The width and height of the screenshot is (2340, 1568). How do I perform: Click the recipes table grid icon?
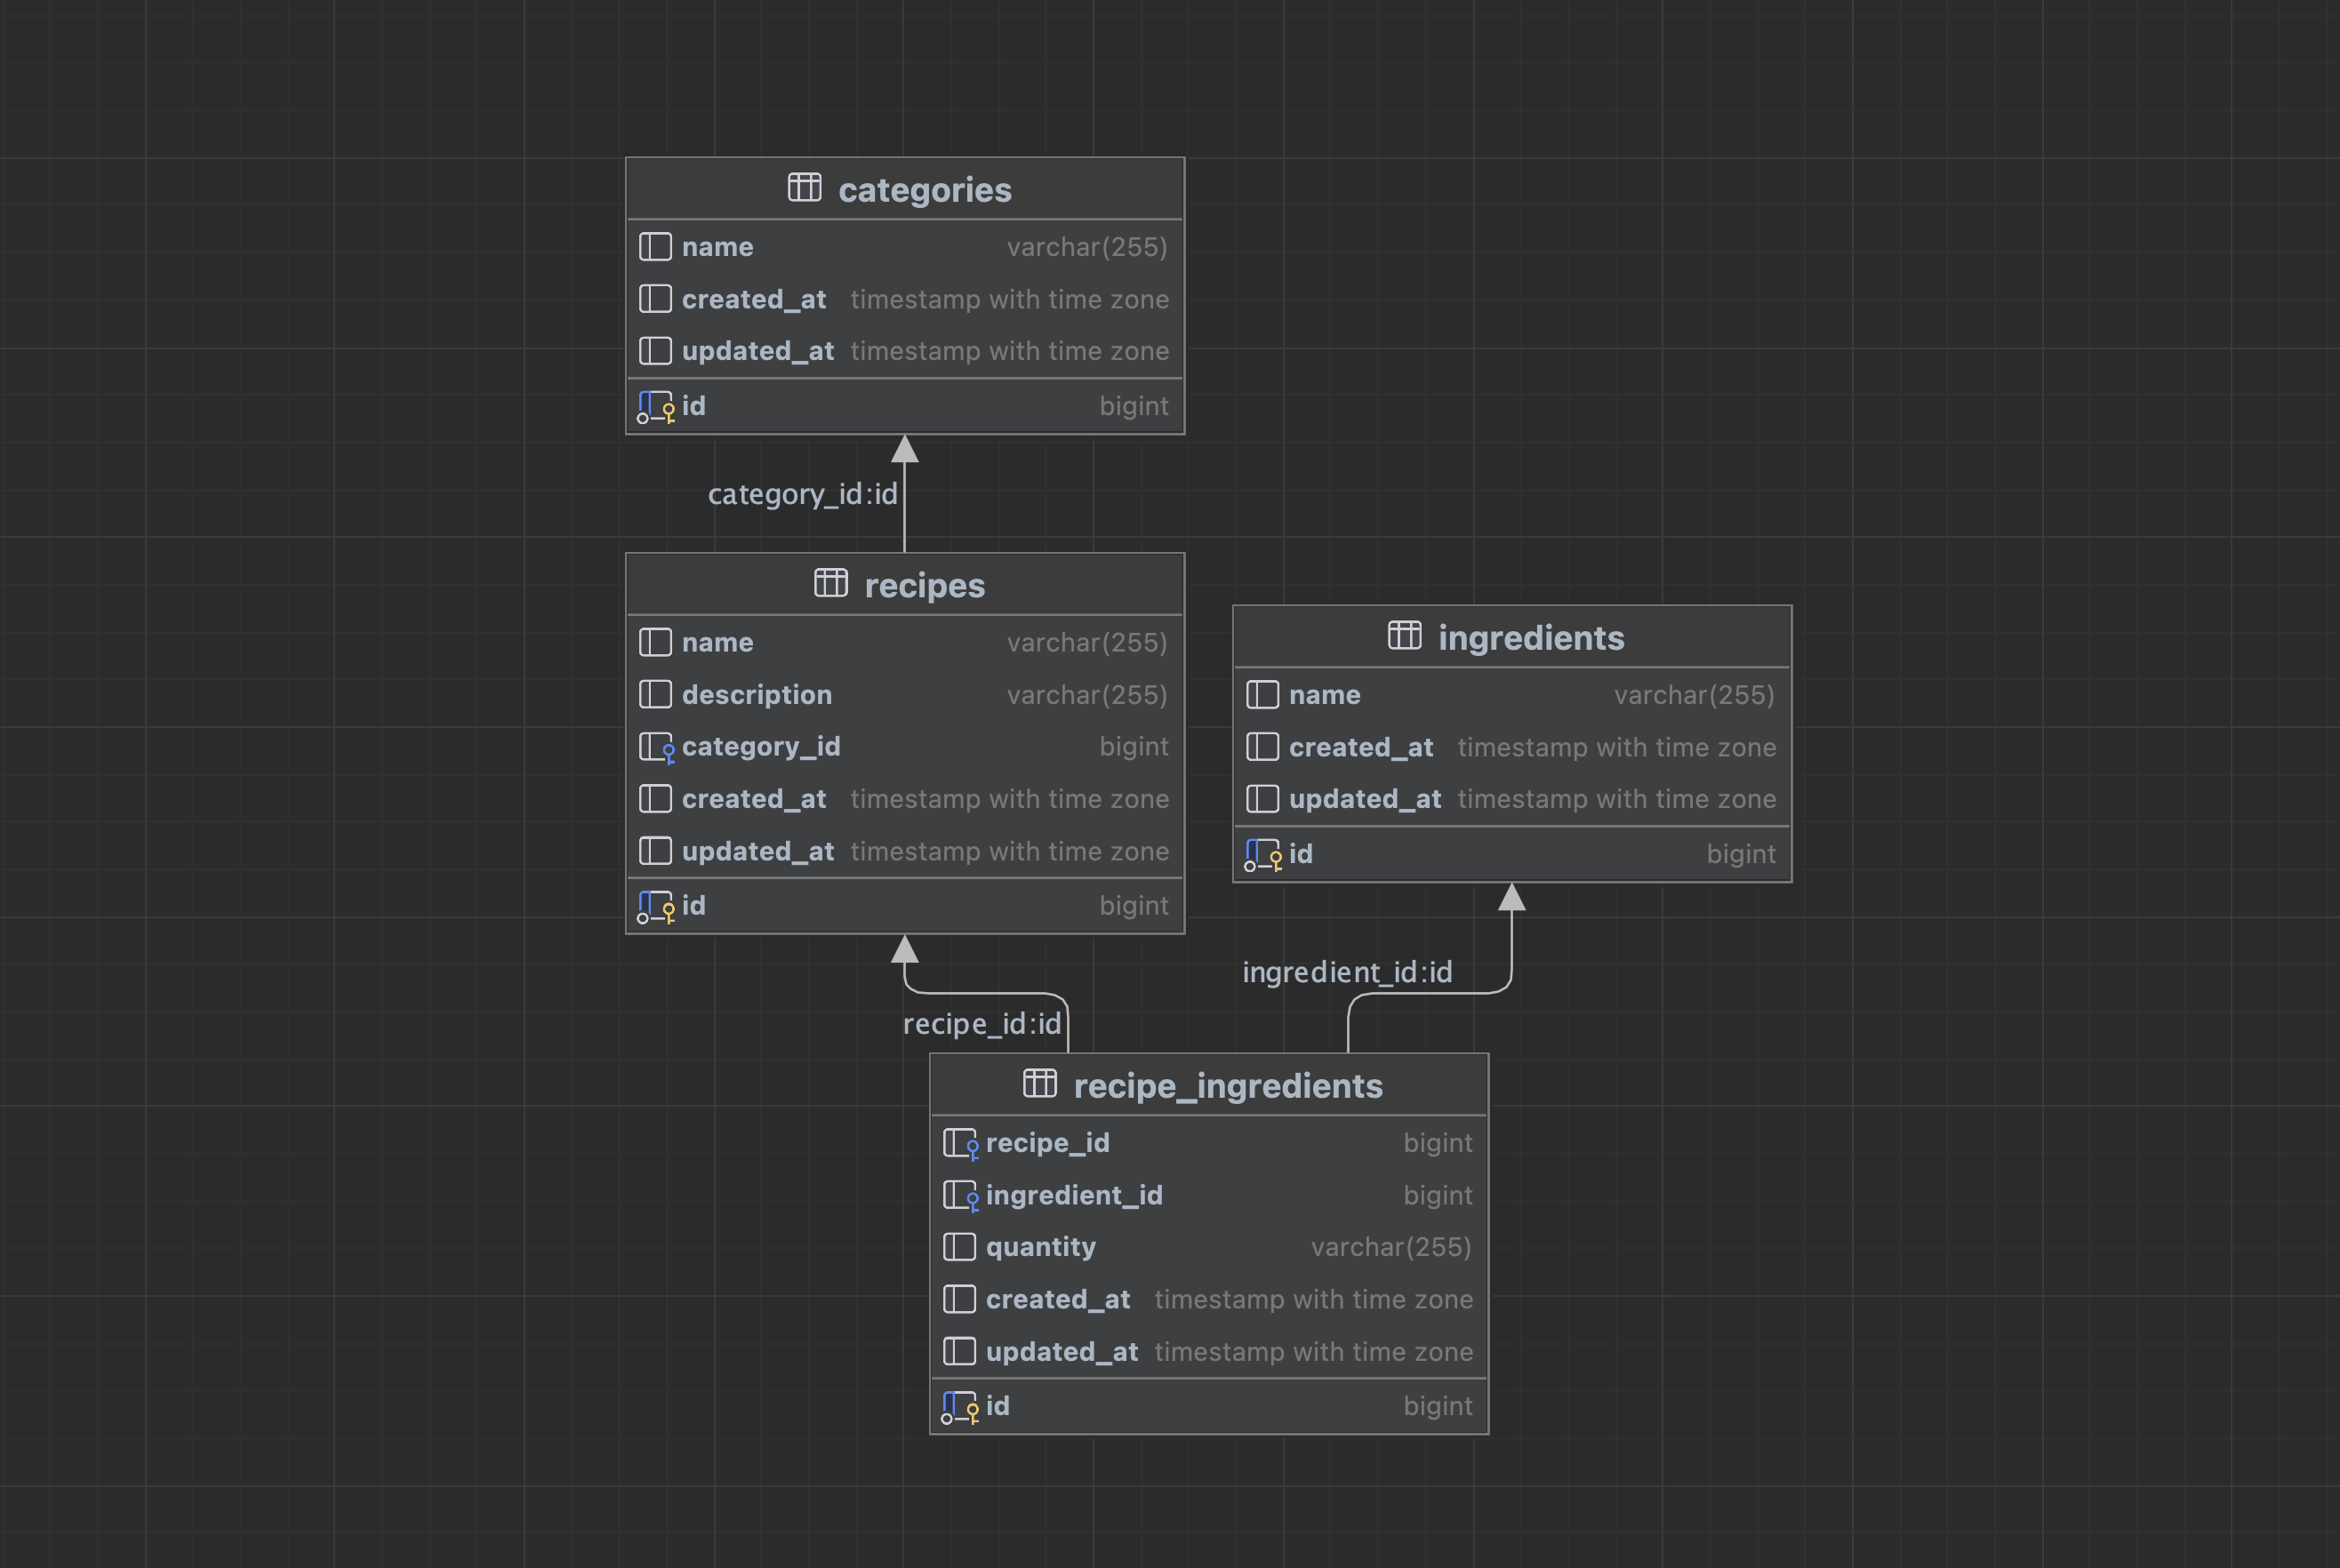tap(830, 583)
